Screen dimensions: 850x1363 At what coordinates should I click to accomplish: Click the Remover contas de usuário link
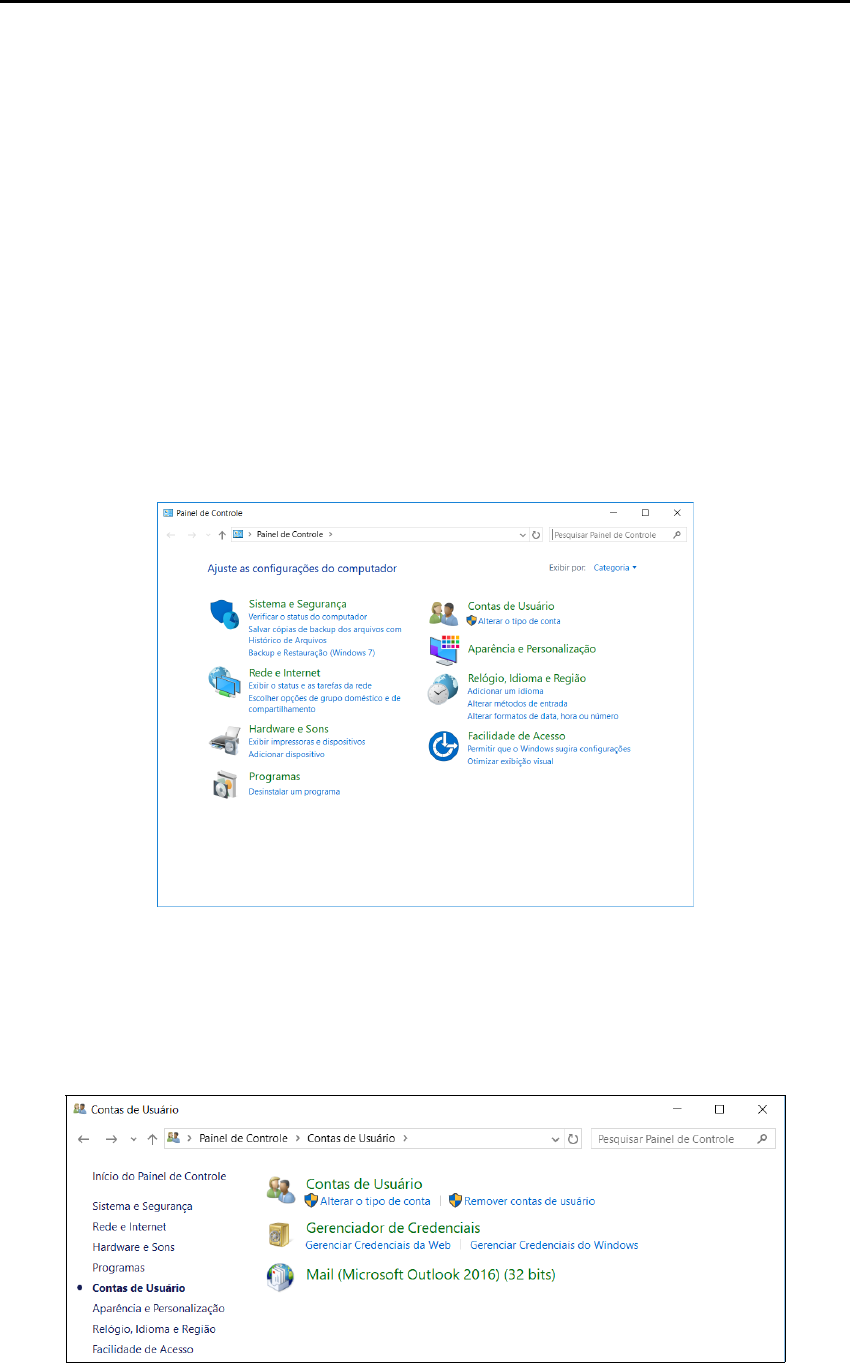click(x=529, y=1201)
